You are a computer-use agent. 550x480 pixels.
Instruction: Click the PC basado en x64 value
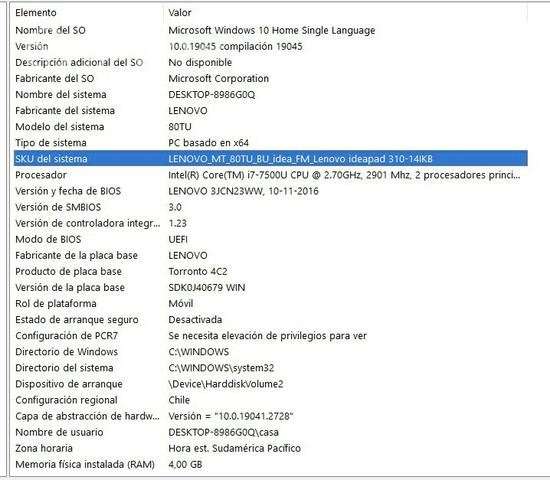(x=208, y=143)
